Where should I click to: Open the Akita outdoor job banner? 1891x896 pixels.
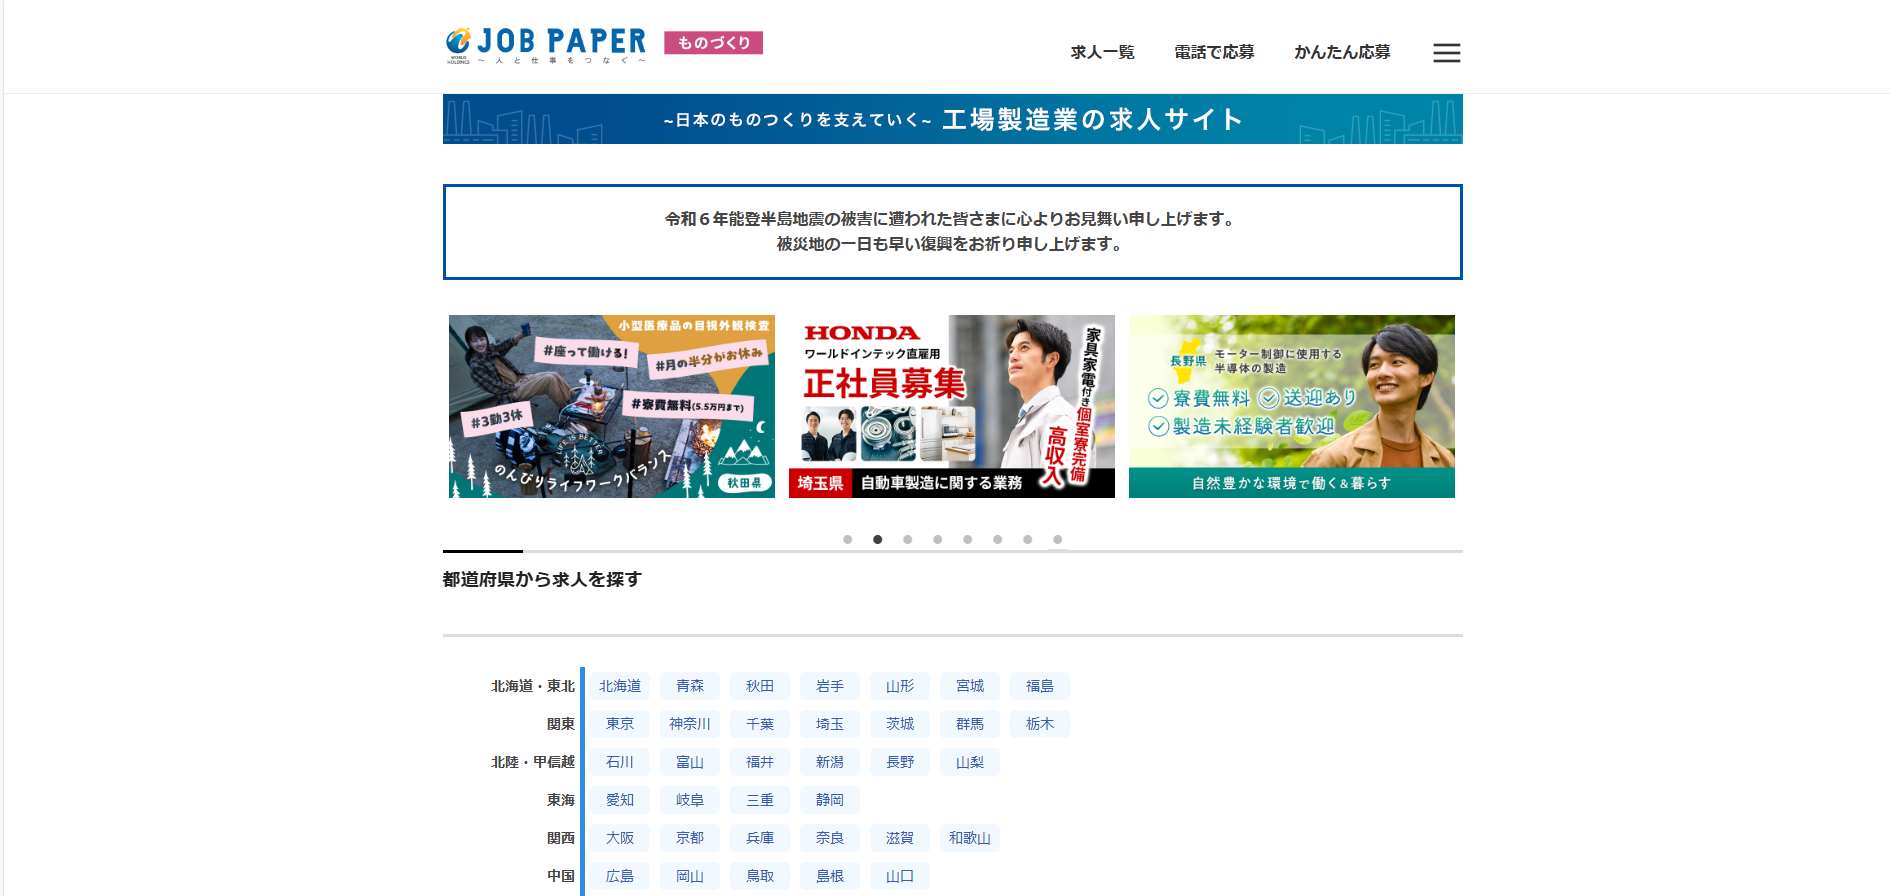pos(611,406)
